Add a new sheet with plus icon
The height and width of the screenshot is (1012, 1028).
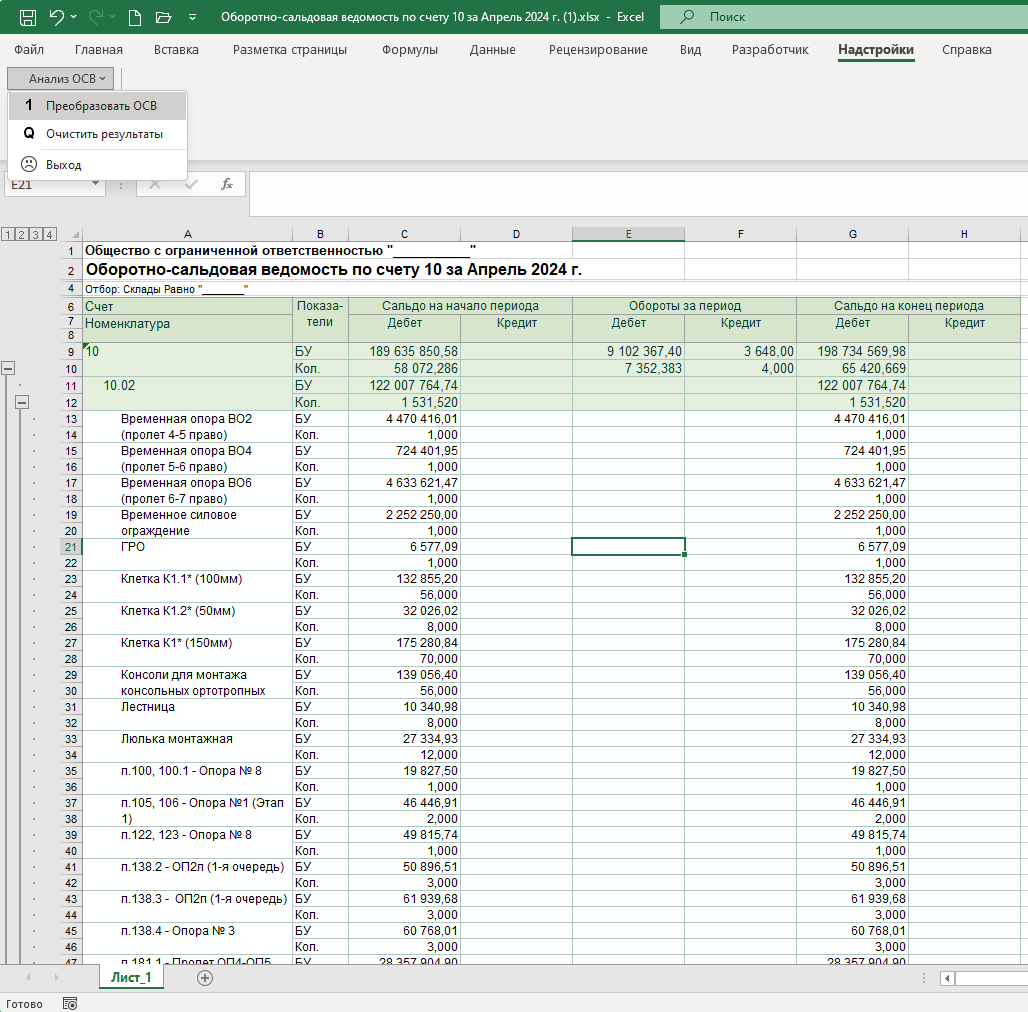pos(205,978)
